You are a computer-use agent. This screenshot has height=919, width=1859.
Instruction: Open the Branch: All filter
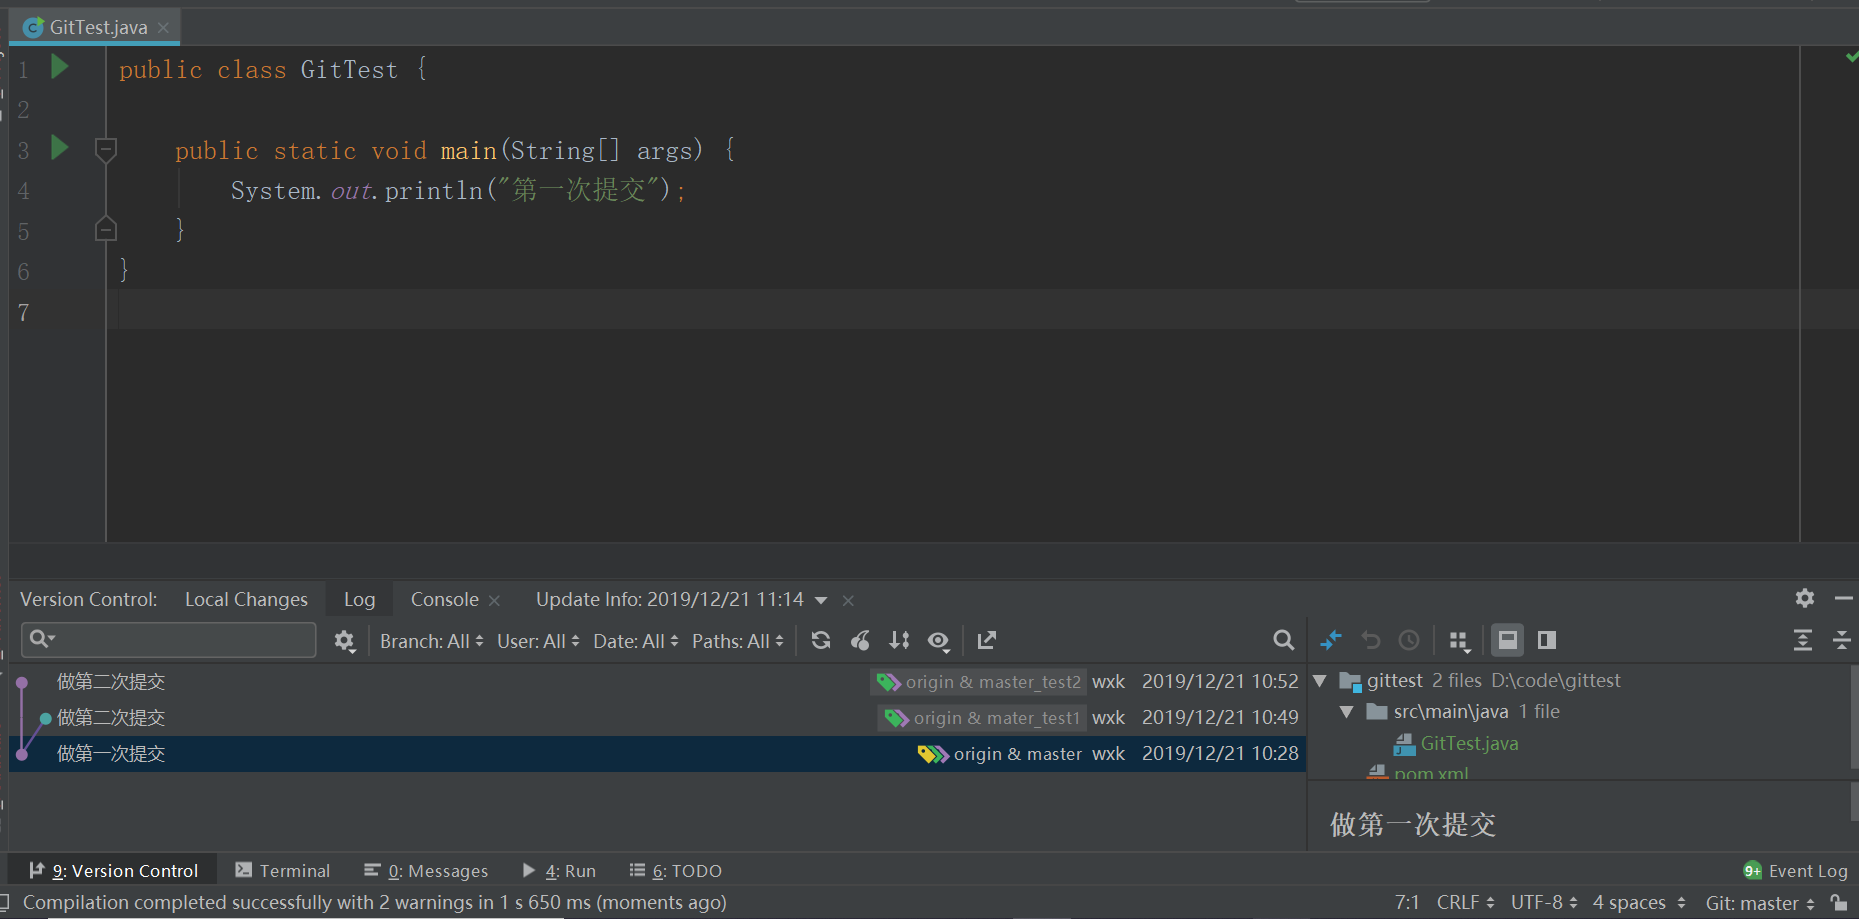[431, 641]
